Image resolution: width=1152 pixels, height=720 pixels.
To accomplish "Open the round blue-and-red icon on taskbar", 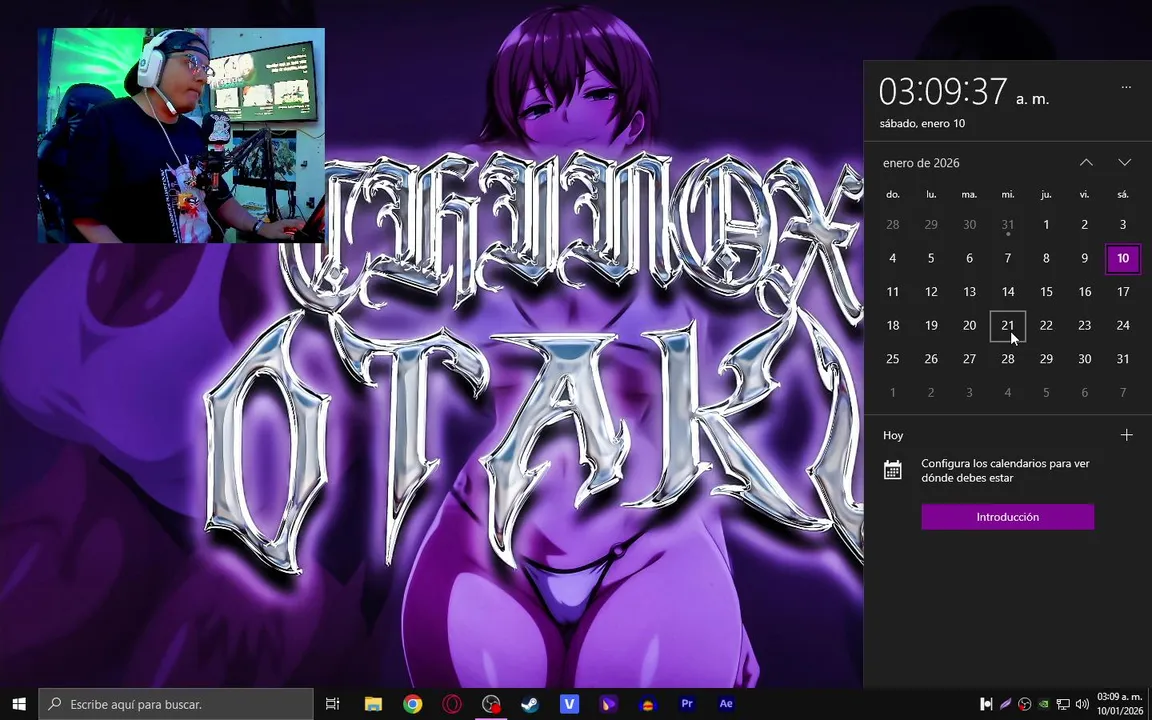I will point(647,704).
